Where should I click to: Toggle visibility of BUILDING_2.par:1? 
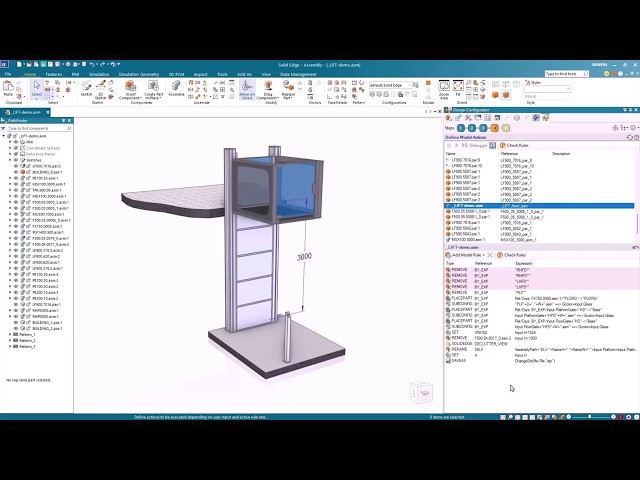click(17, 328)
